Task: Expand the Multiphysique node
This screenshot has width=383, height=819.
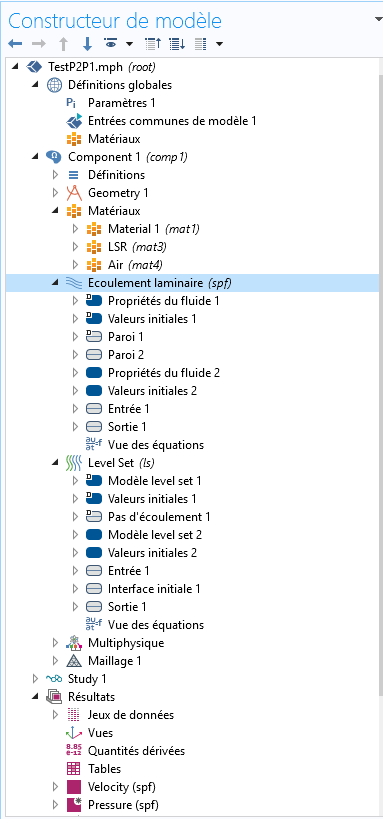Action: 55,643
